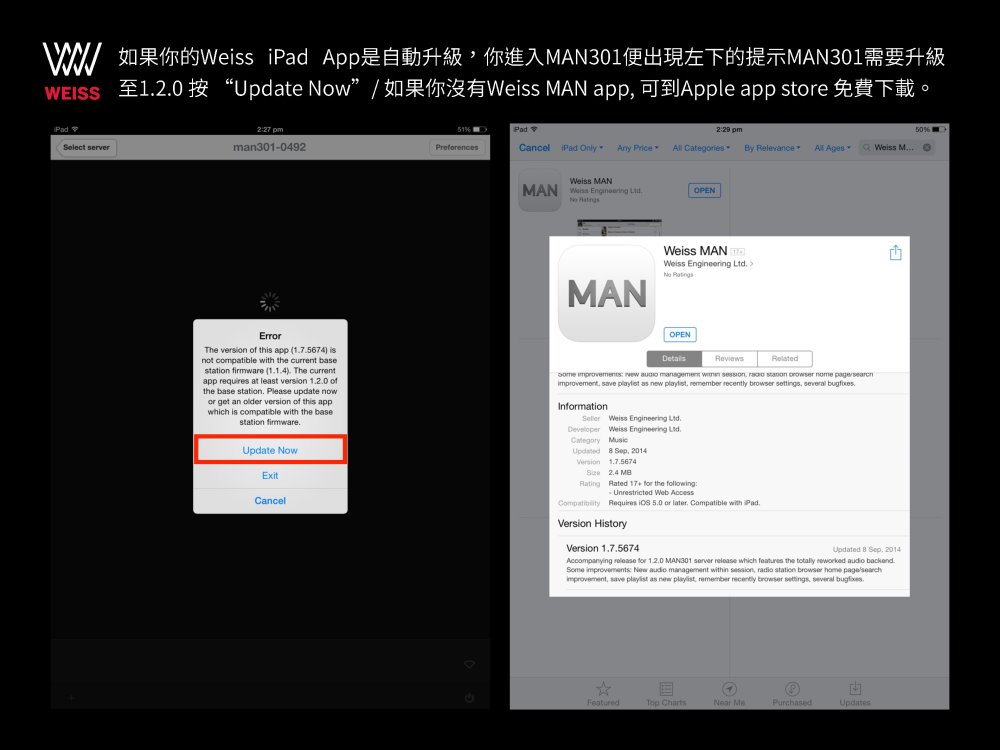Clear the App Store search text
Viewport: 1000px width, 750px height.
click(x=927, y=147)
